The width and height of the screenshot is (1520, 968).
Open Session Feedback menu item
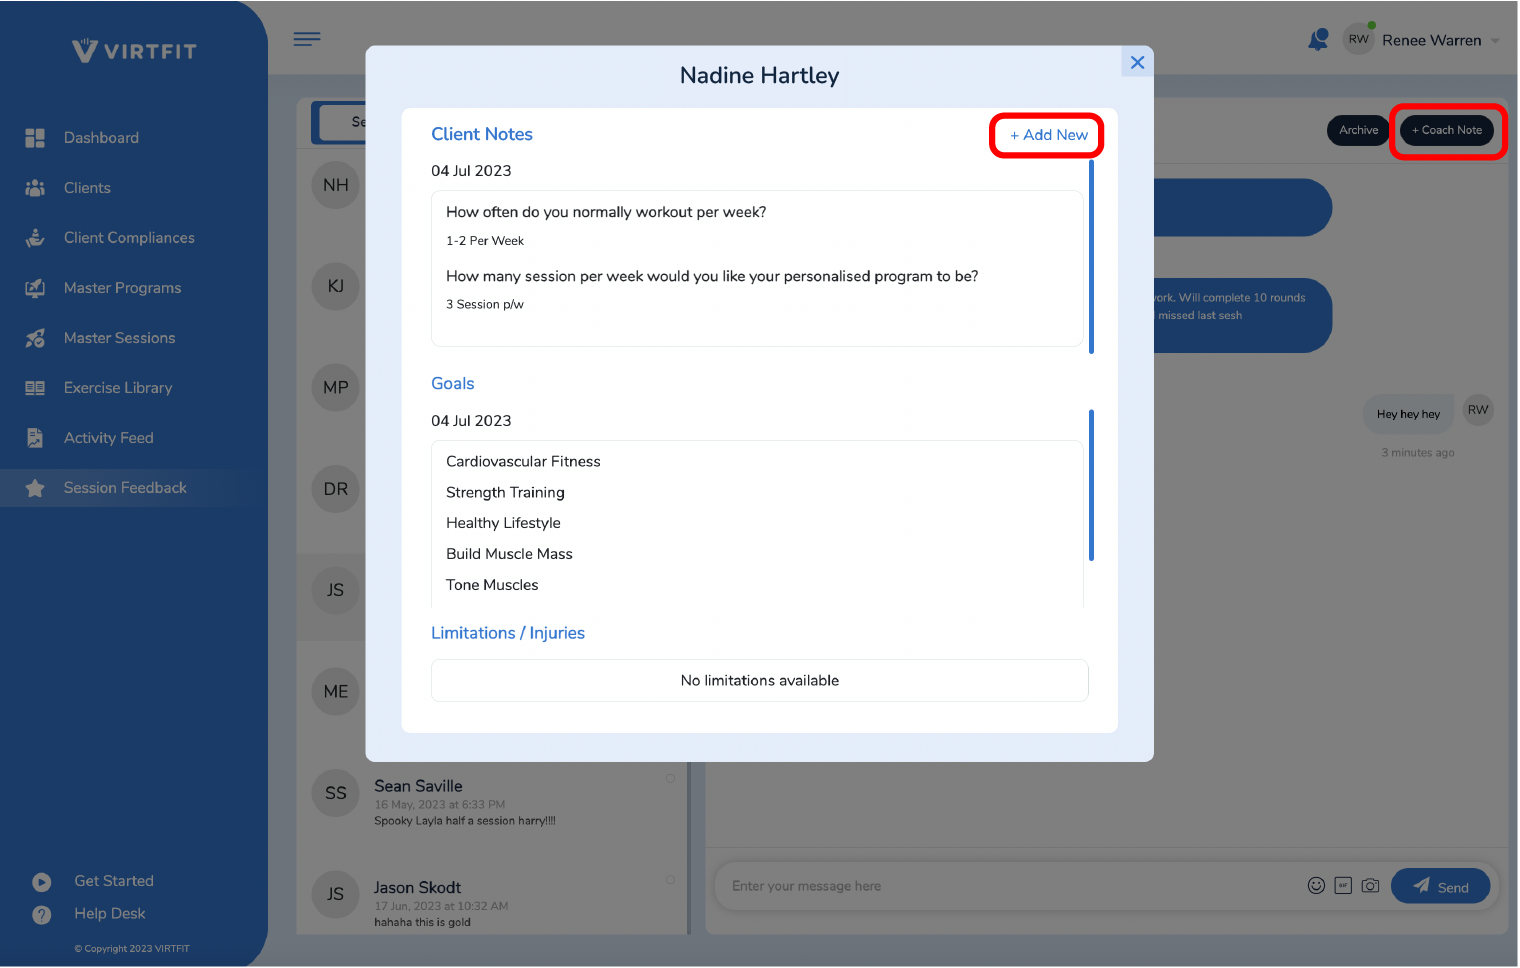(125, 488)
